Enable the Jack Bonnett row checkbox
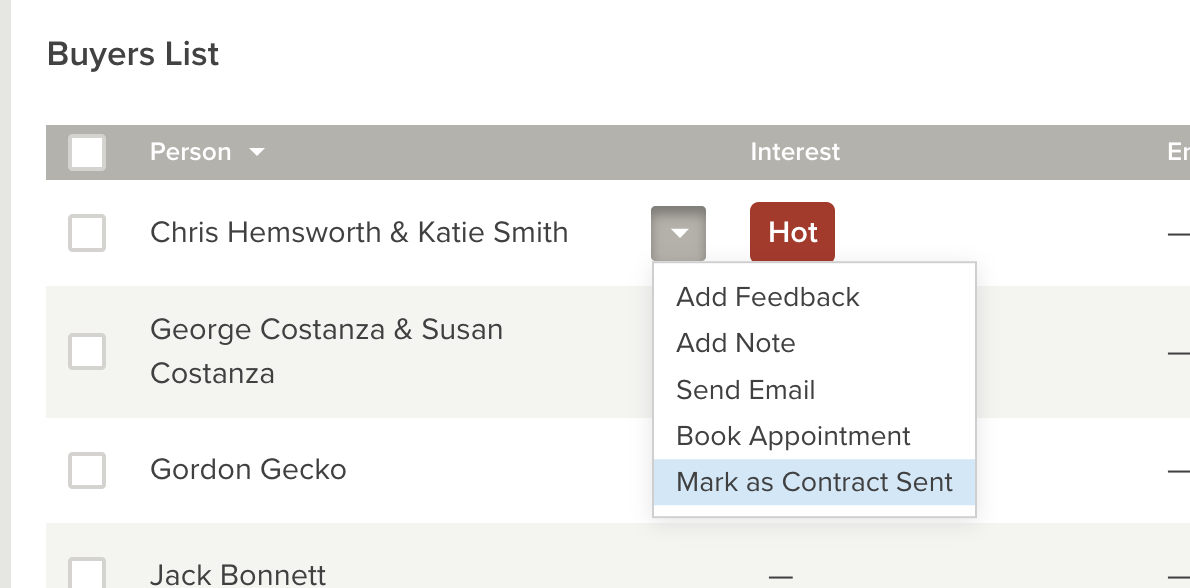This screenshot has width=1190, height=588. 87,573
